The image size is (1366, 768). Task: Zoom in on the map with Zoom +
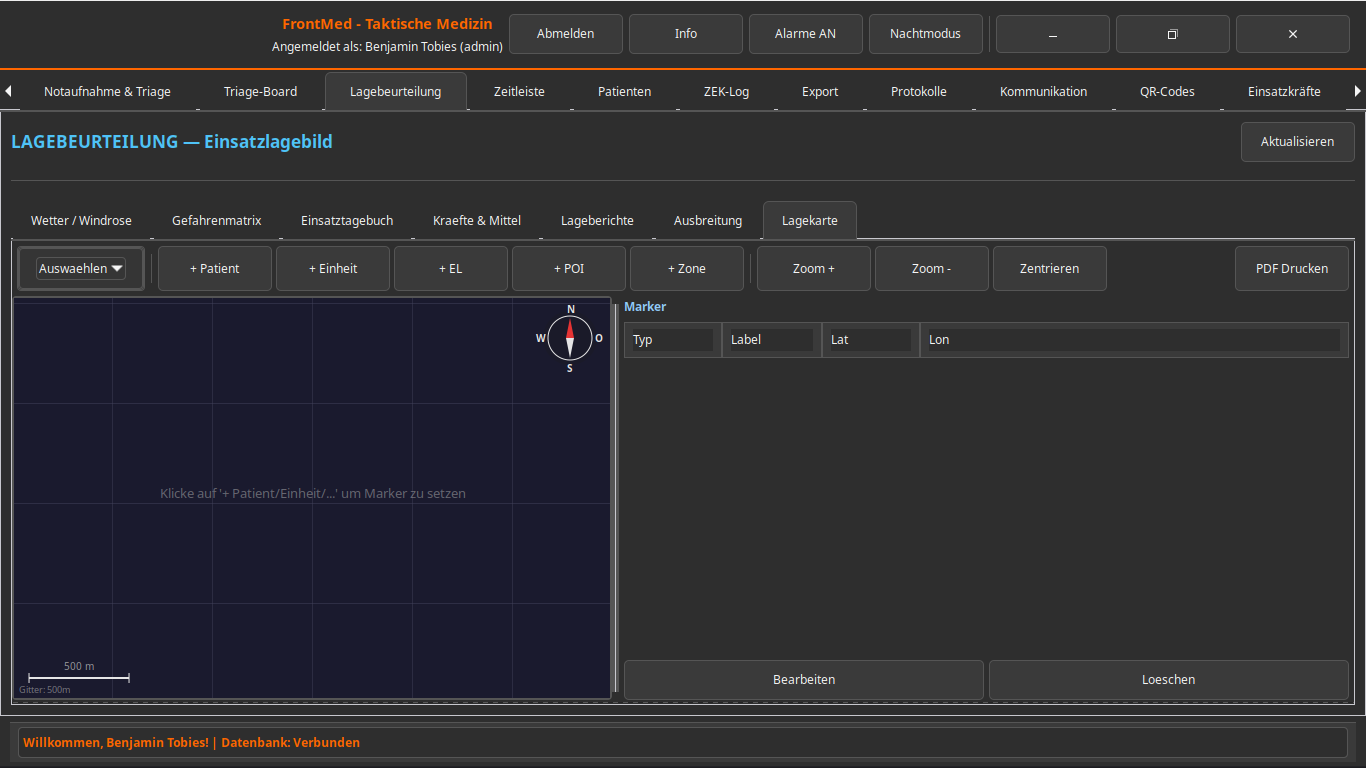pyautogui.click(x=813, y=268)
